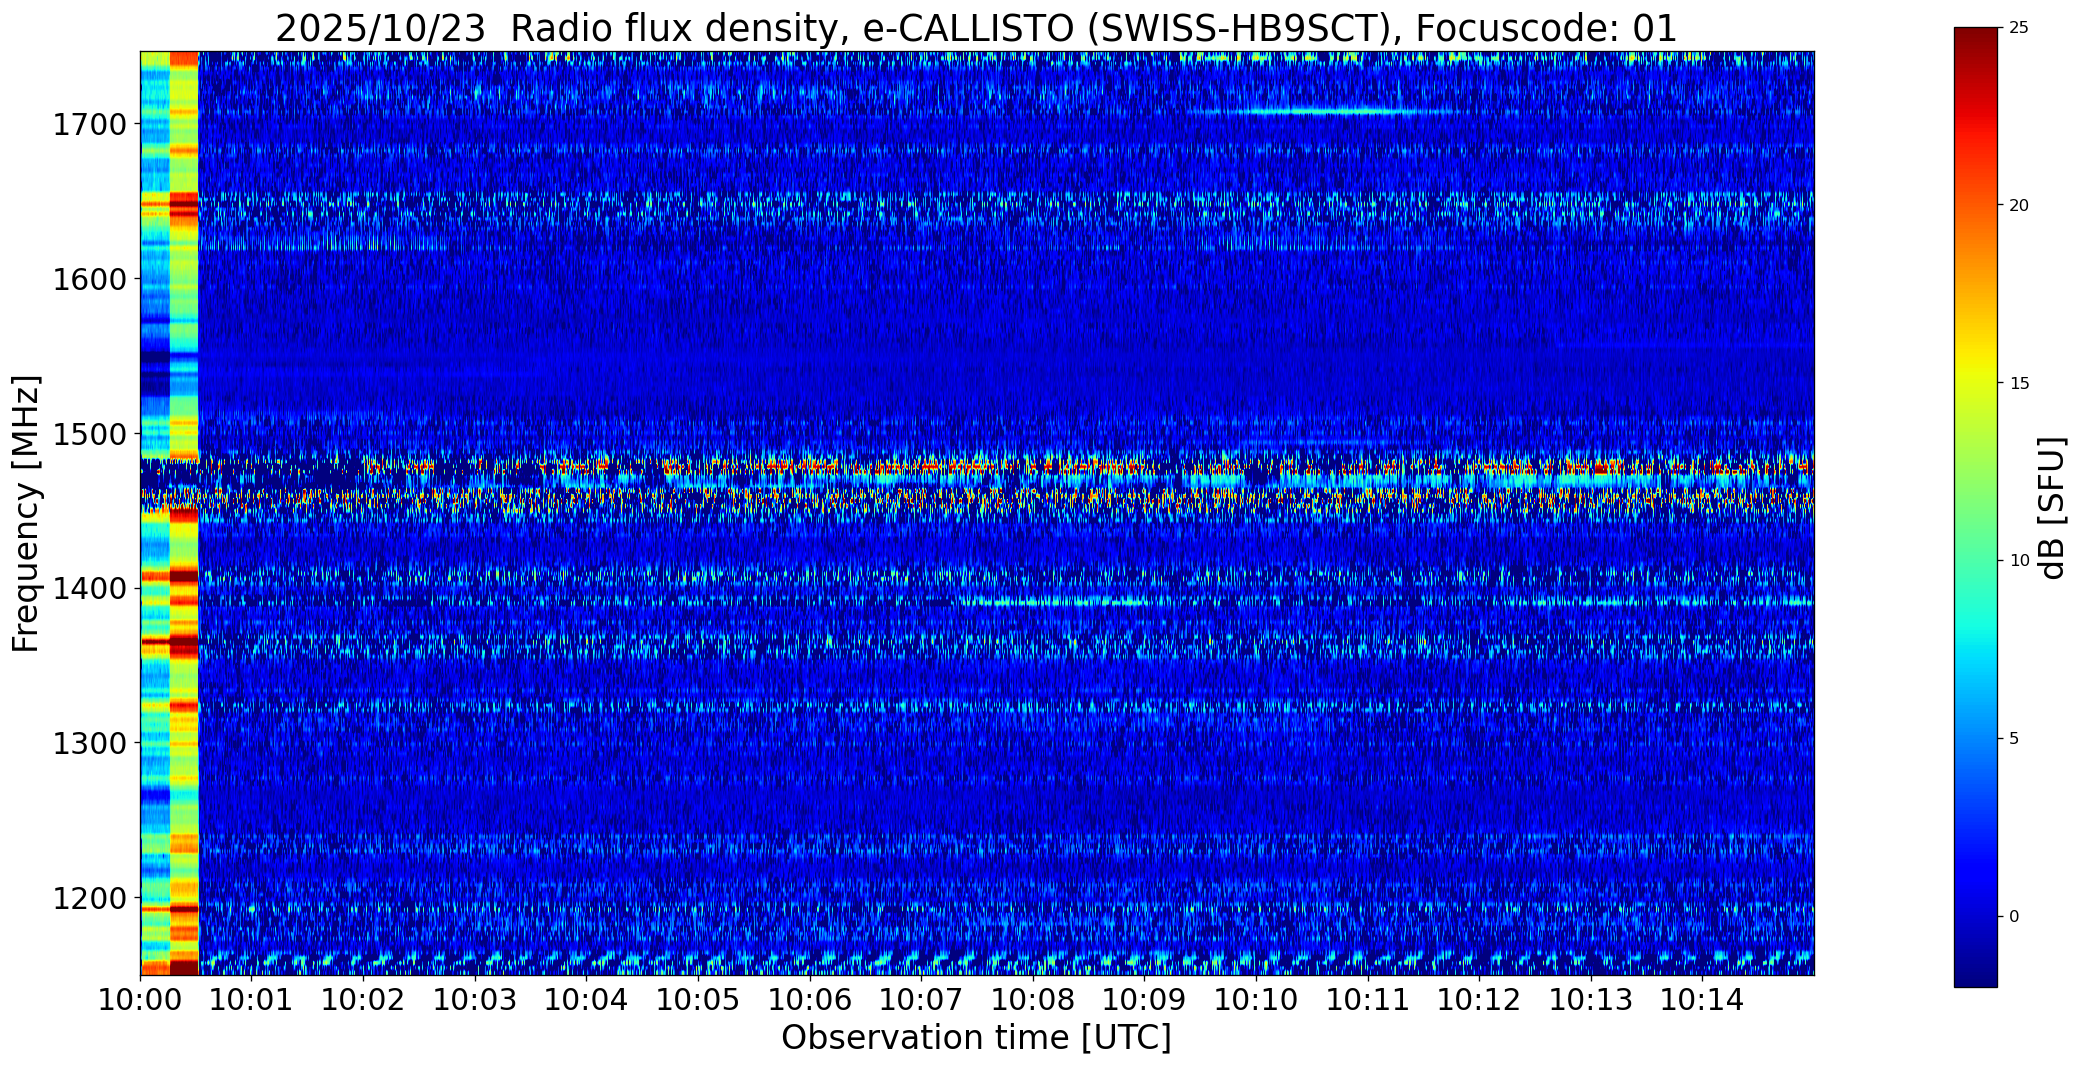Click the 'dB [SFU]' colorbar label
Image resolution: width=2082 pixels, height=1067 pixels.
coord(2052,508)
